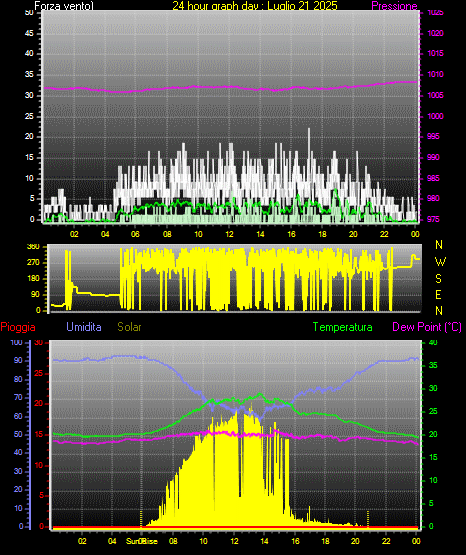
Task: Click humidity axis value 90
Action: (18, 360)
